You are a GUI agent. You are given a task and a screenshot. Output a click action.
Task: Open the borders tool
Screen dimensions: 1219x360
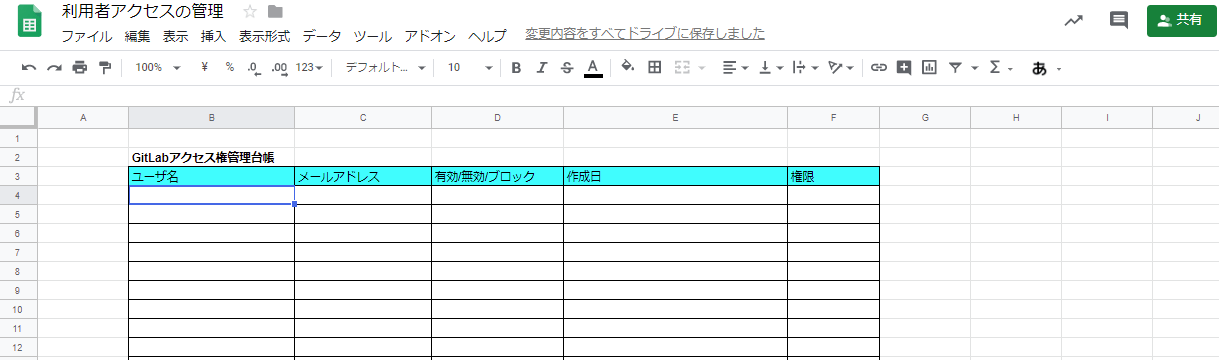click(655, 68)
